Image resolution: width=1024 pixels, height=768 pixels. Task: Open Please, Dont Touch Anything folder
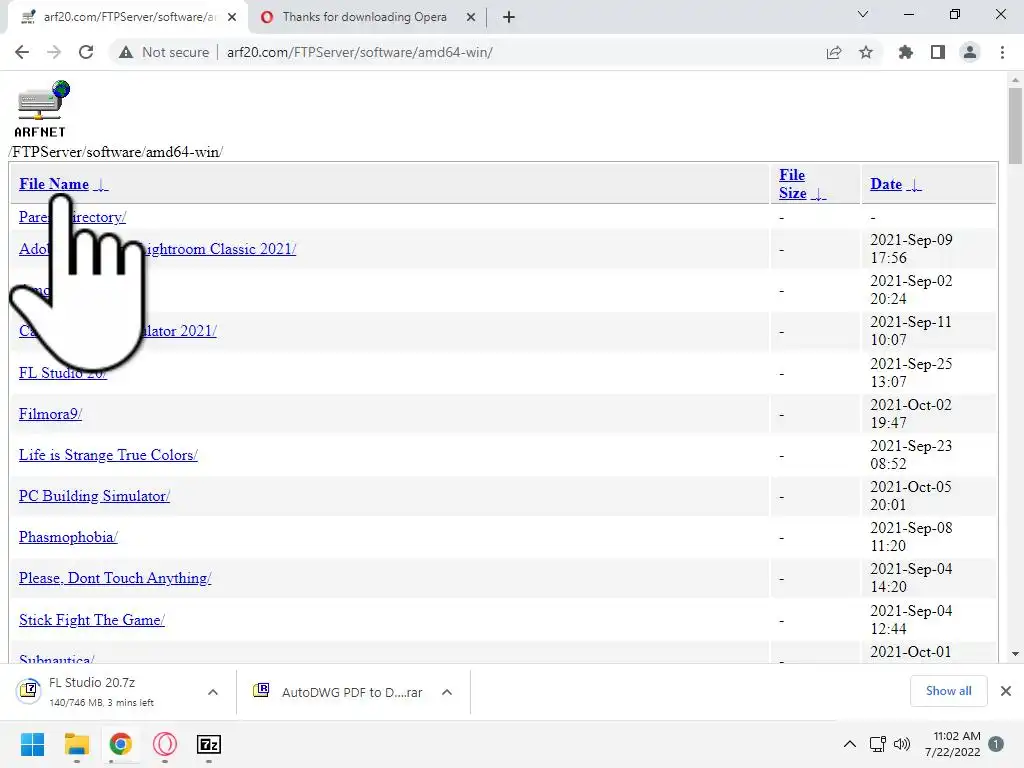[115, 579]
